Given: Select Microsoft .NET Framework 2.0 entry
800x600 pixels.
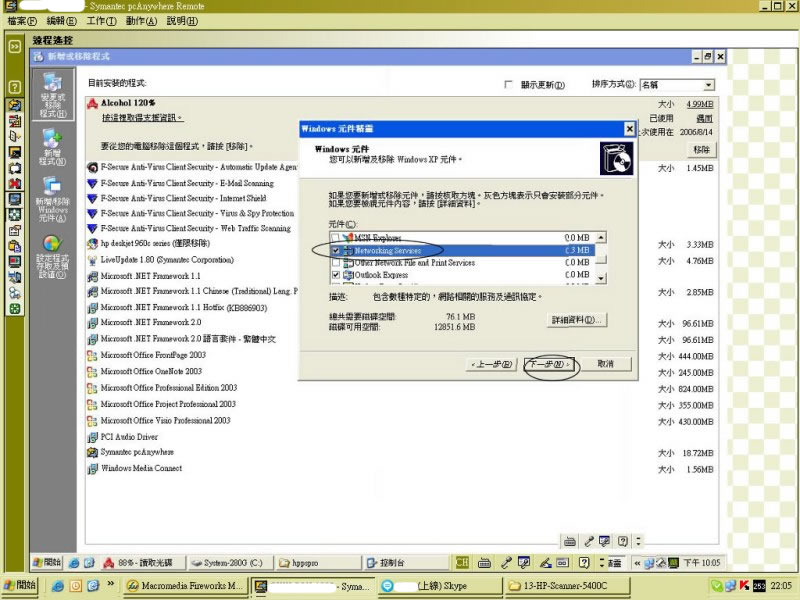Looking at the screenshot, I should point(151,322).
